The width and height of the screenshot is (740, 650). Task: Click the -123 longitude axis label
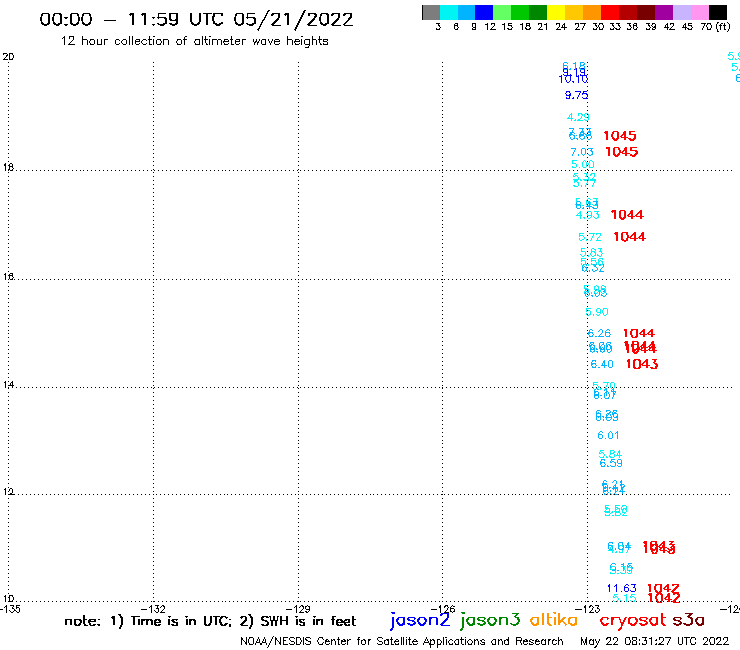(x=588, y=609)
